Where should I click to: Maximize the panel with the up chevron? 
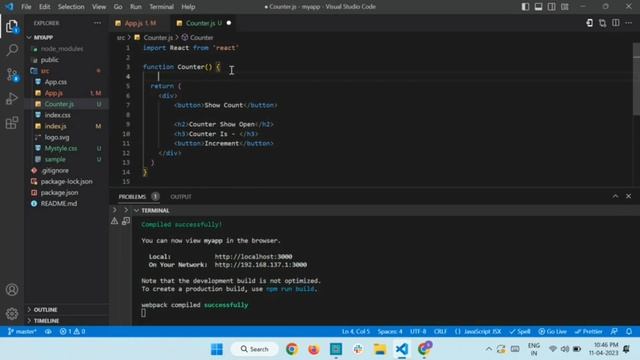[x=615, y=196]
